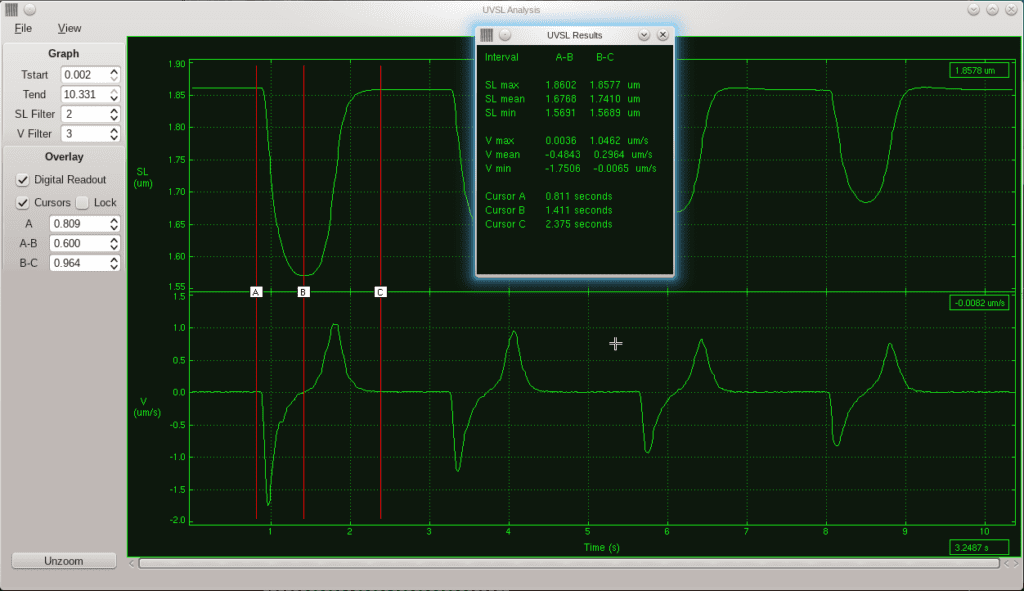Select cursor A marker label

click(256, 292)
